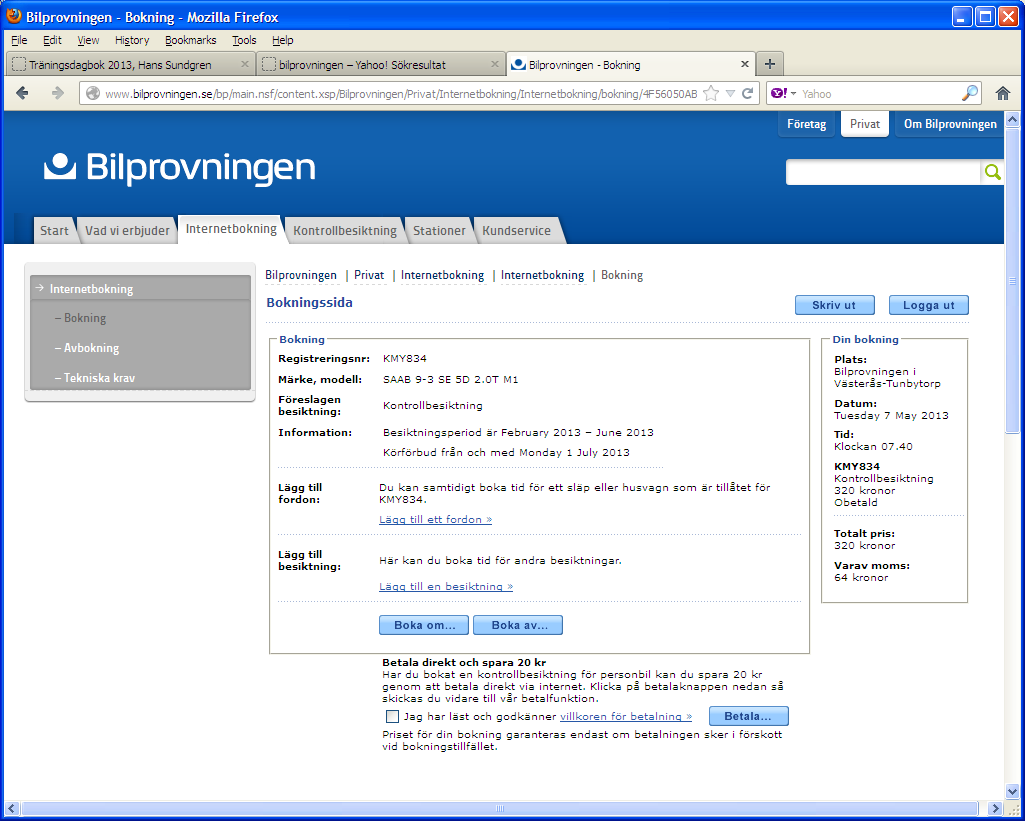Viewport: 1025px width, 821px height.
Task: Click the Betala... button
Action: (748, 716)
